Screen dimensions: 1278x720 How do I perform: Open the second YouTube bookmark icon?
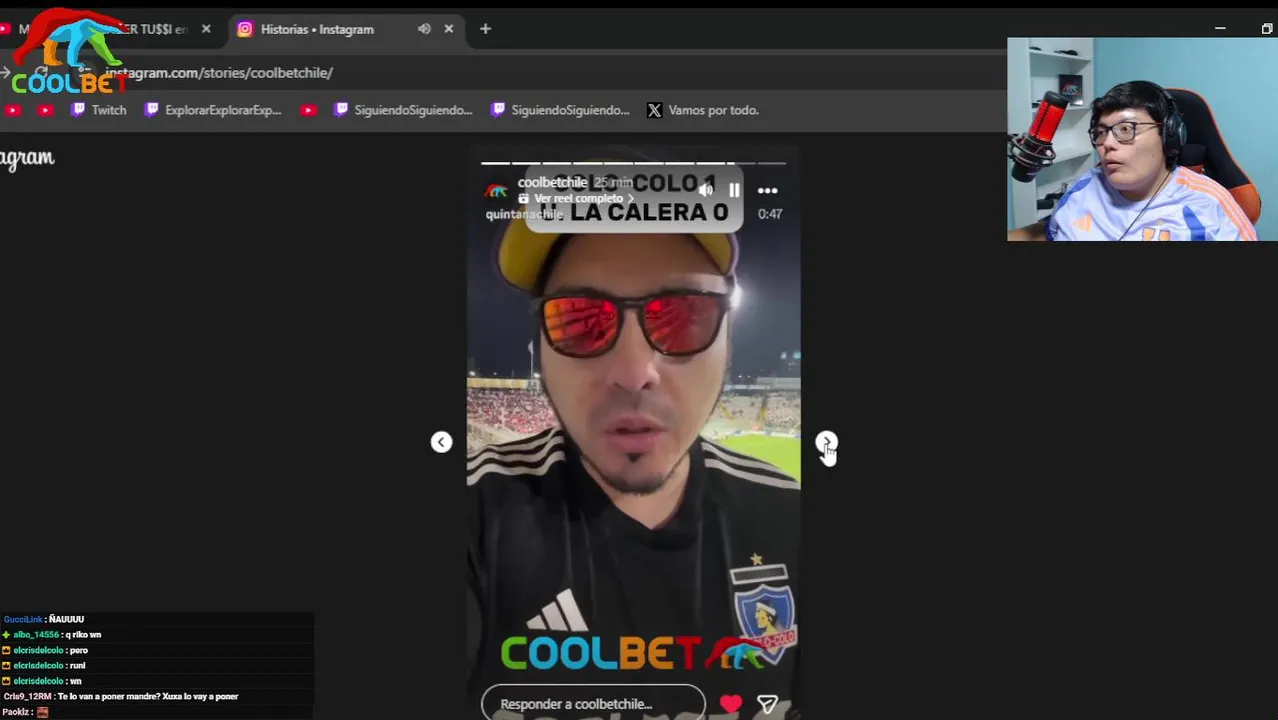(45, 110)
